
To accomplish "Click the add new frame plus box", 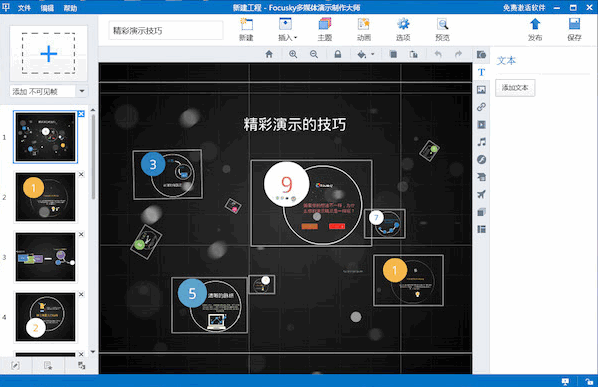I will [x=48, y=53].
